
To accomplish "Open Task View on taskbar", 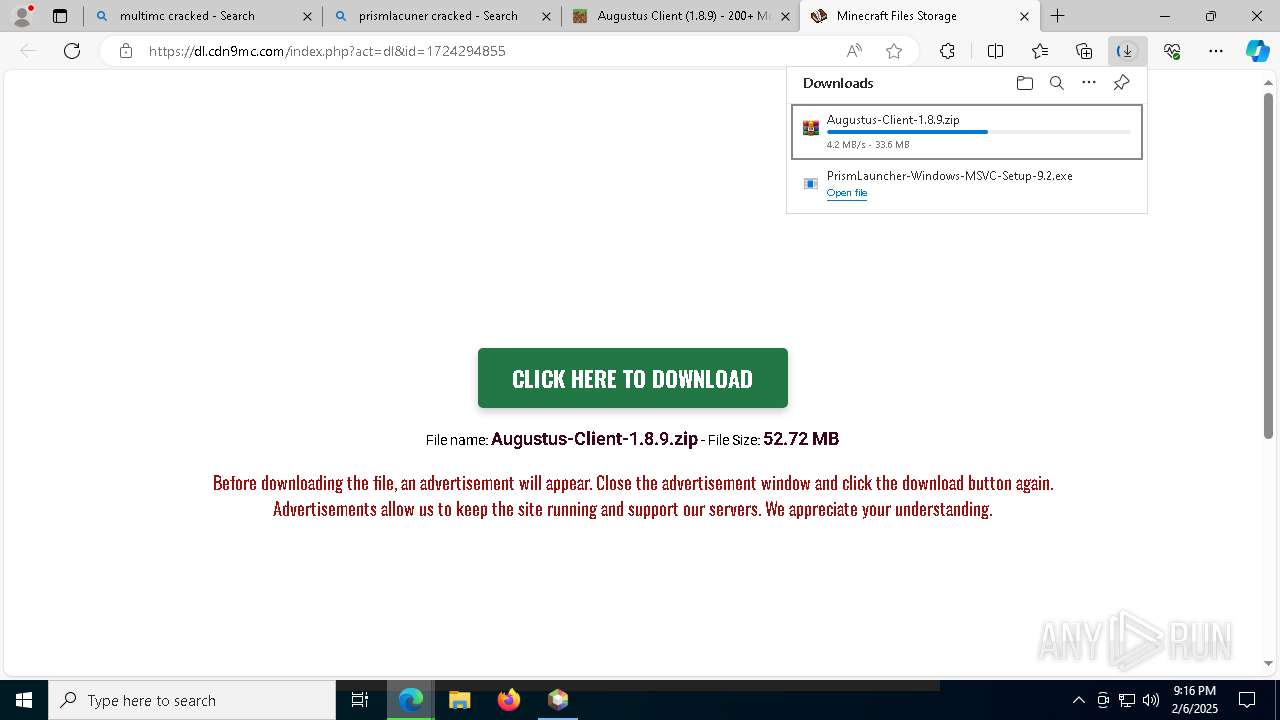I will pyautogui.click(x=360, y=700).
